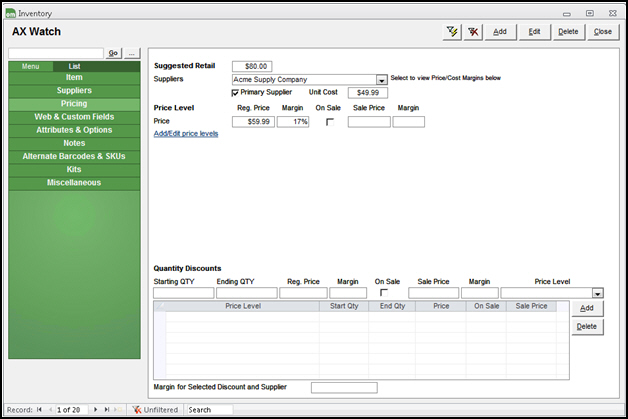
Task: Click Add/Edit price levels link
Action: tap(186, 134)
